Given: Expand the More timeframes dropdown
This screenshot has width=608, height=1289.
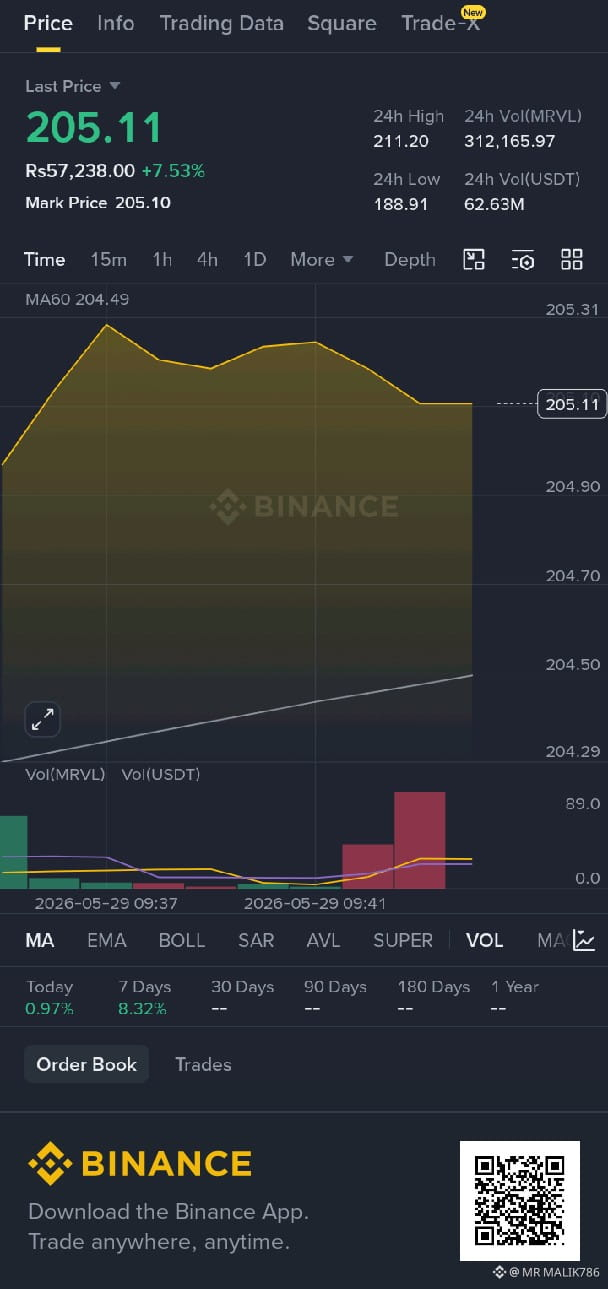Looking at the screenshot, I should (x=322, y=260).
